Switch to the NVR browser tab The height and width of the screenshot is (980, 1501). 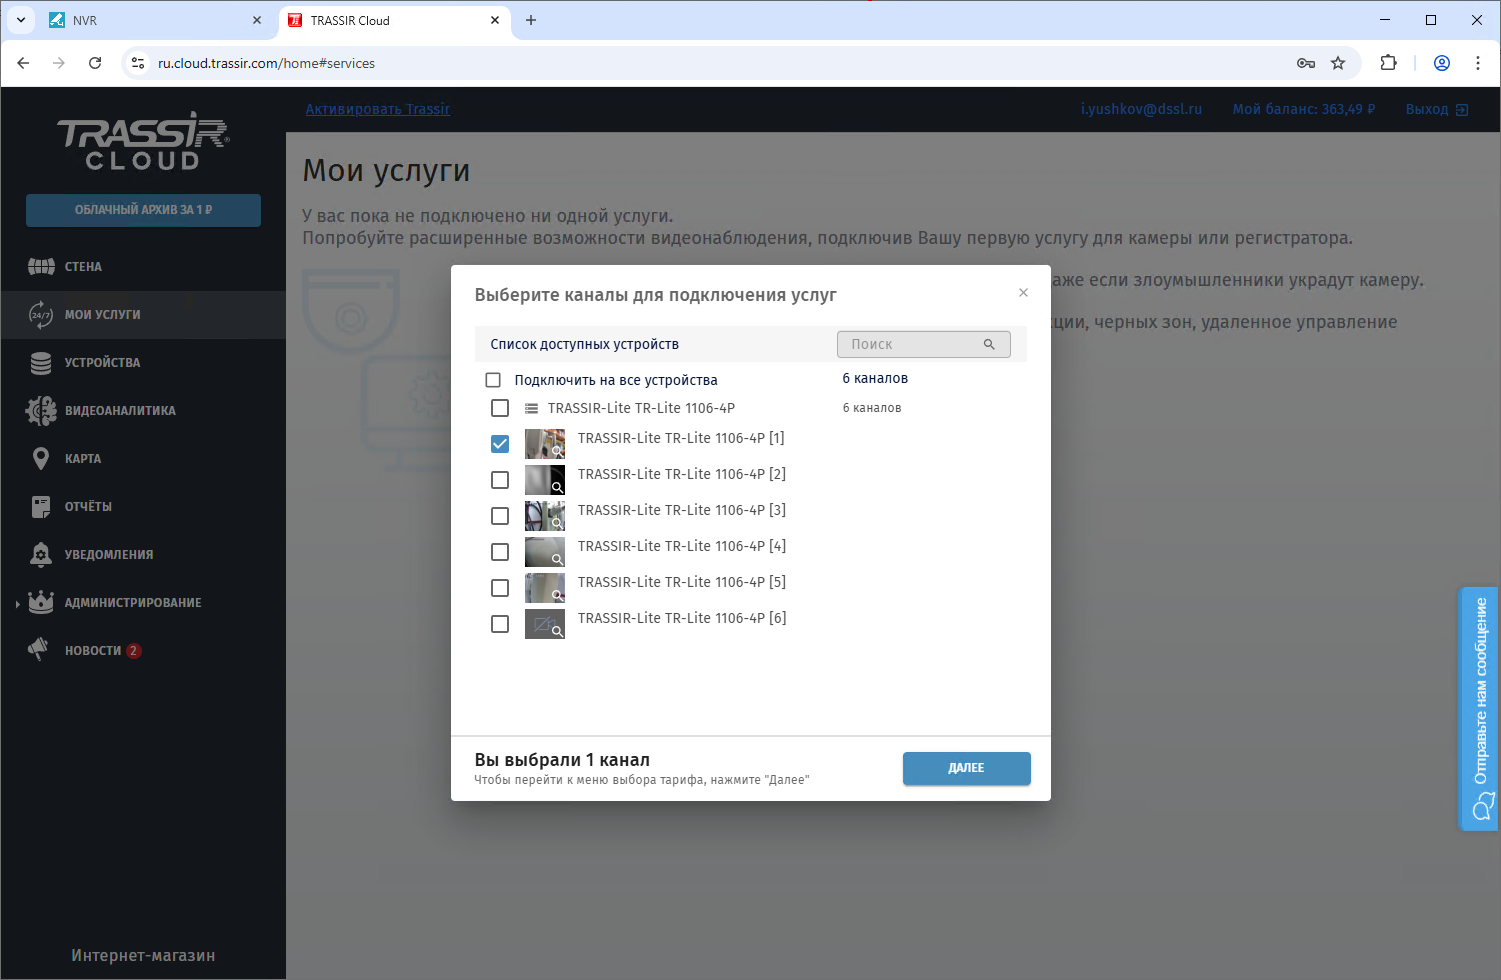click(x=155, y=20)
